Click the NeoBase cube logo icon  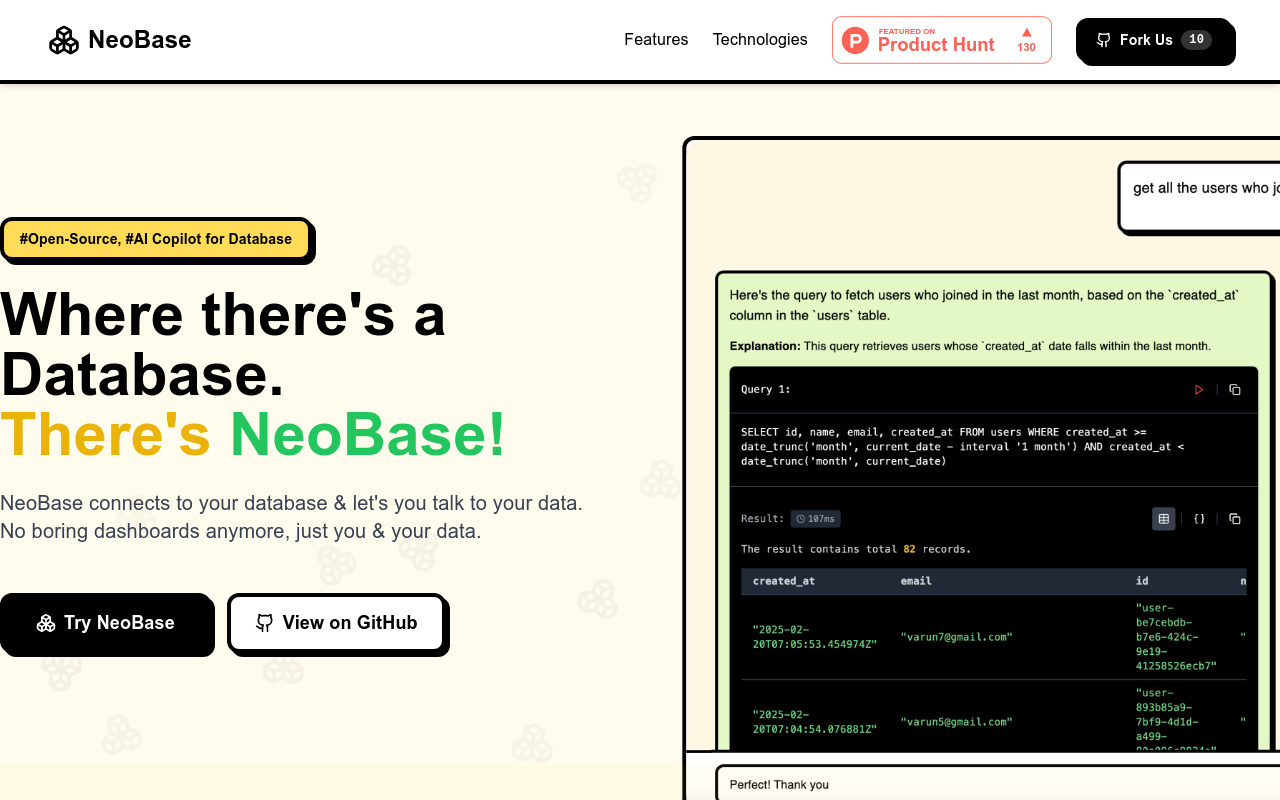coord(64,40)
